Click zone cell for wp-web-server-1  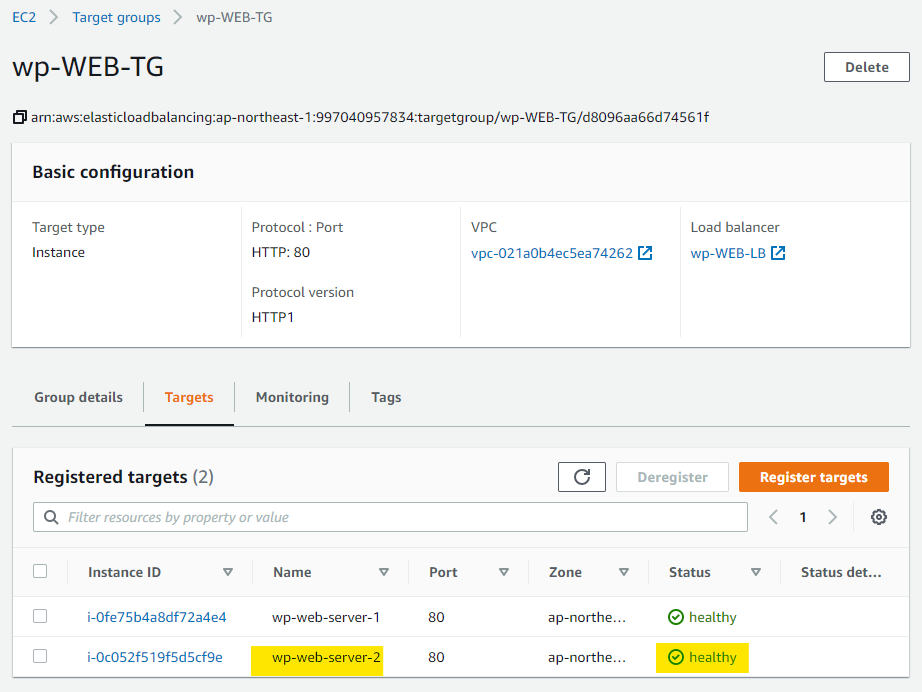tap(587, 617)
